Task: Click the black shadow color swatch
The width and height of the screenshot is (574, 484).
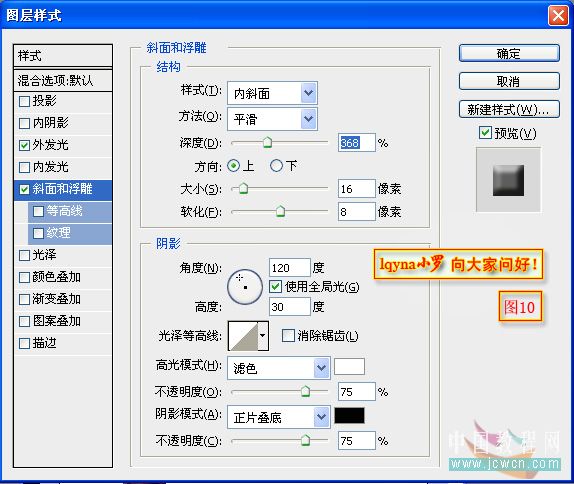Action: 349,416
